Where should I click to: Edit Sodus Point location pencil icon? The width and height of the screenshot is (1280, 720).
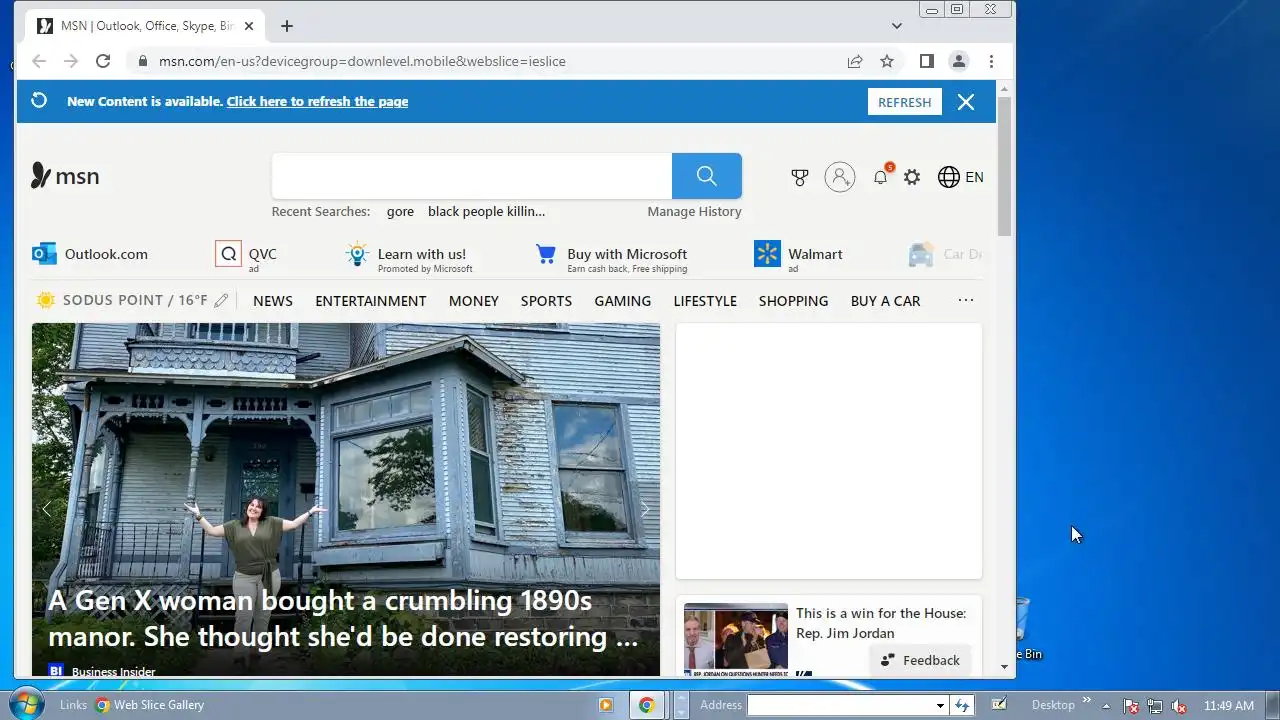(x=221, y=300)
